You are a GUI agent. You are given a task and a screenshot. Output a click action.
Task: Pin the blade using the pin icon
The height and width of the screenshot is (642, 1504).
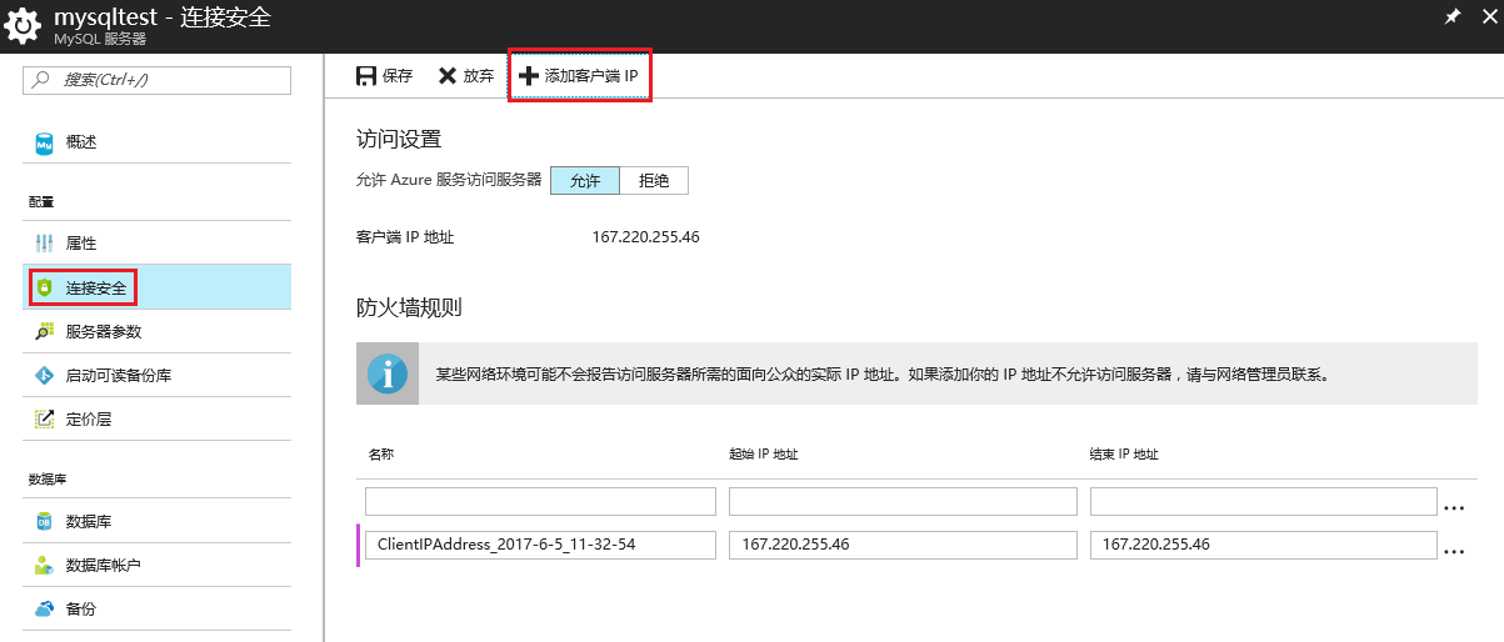coord(1452,17)
